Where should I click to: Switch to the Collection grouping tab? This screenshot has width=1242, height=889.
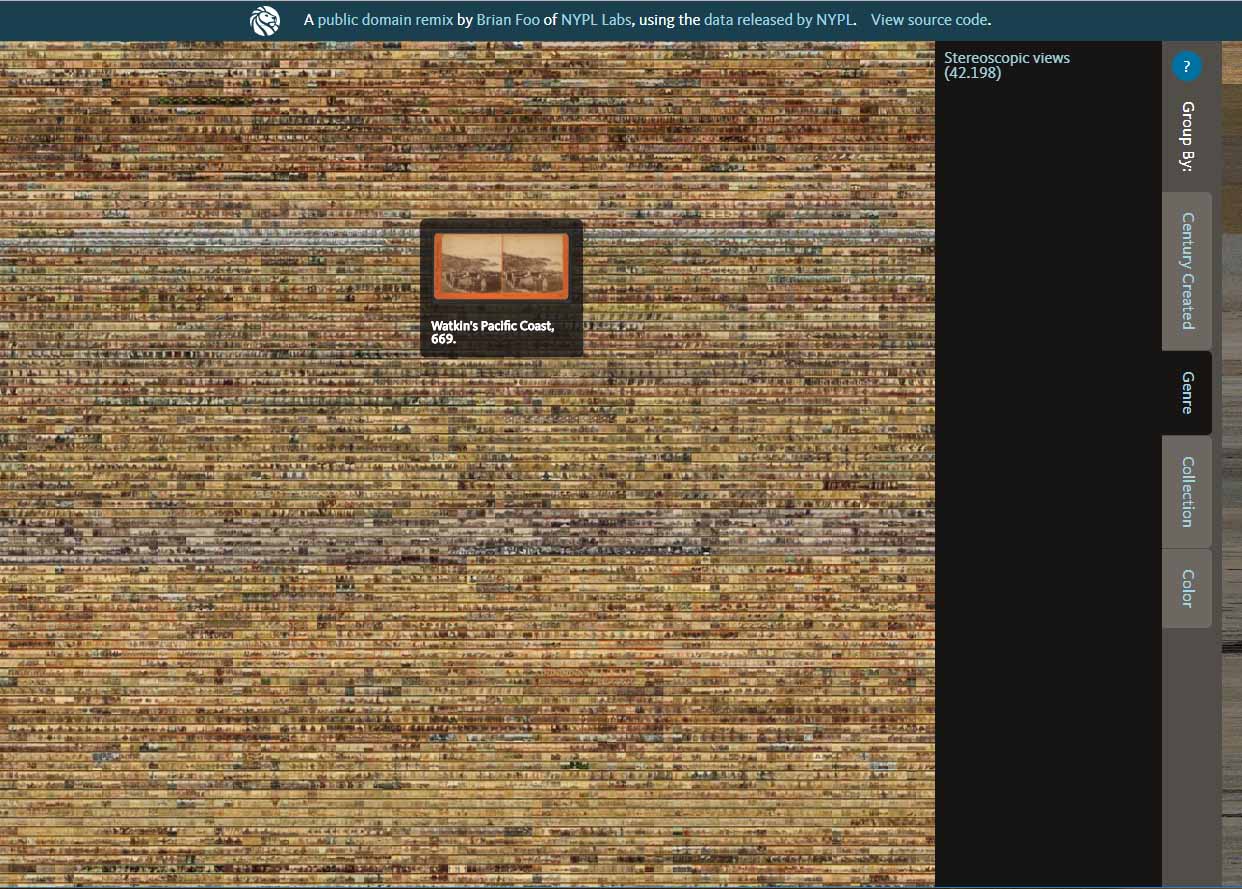[x=1187, y=492]
